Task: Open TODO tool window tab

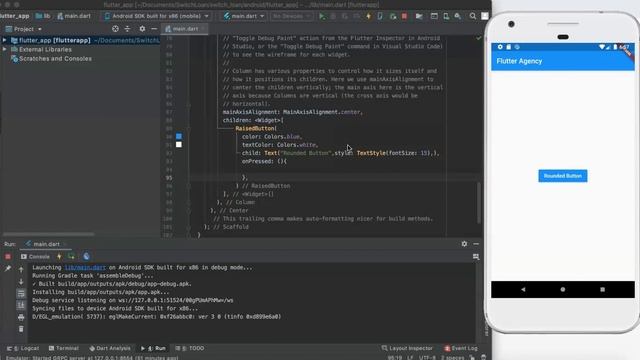Action: coord(190,348)
